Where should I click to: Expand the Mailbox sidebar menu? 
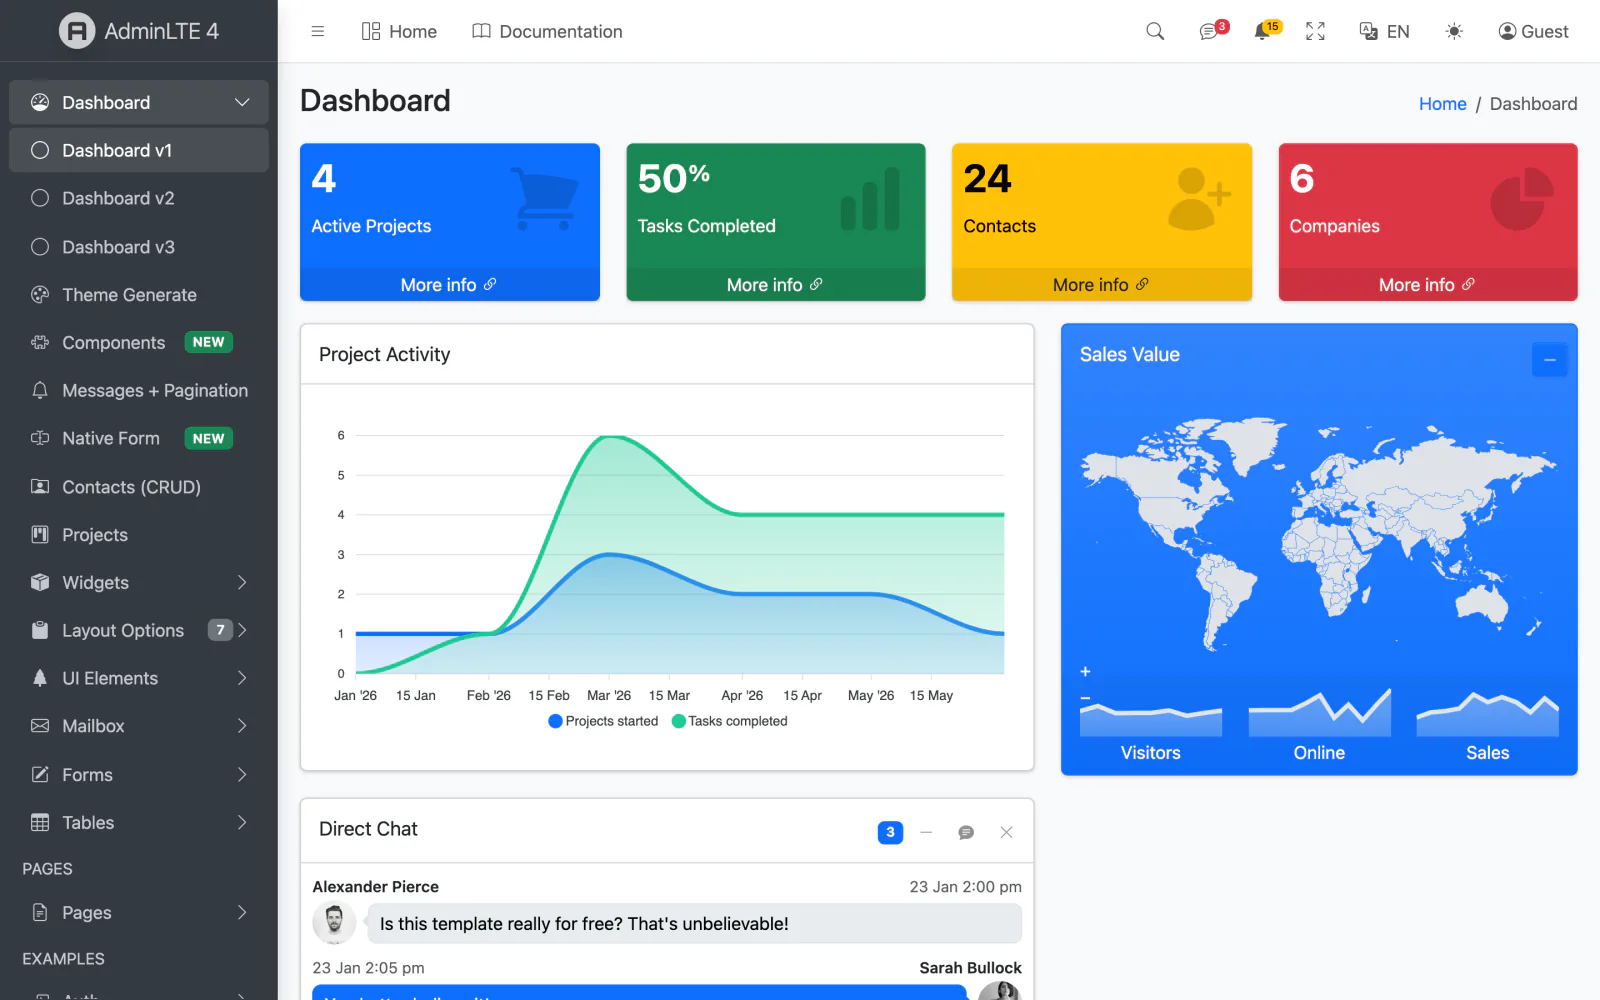139,726
